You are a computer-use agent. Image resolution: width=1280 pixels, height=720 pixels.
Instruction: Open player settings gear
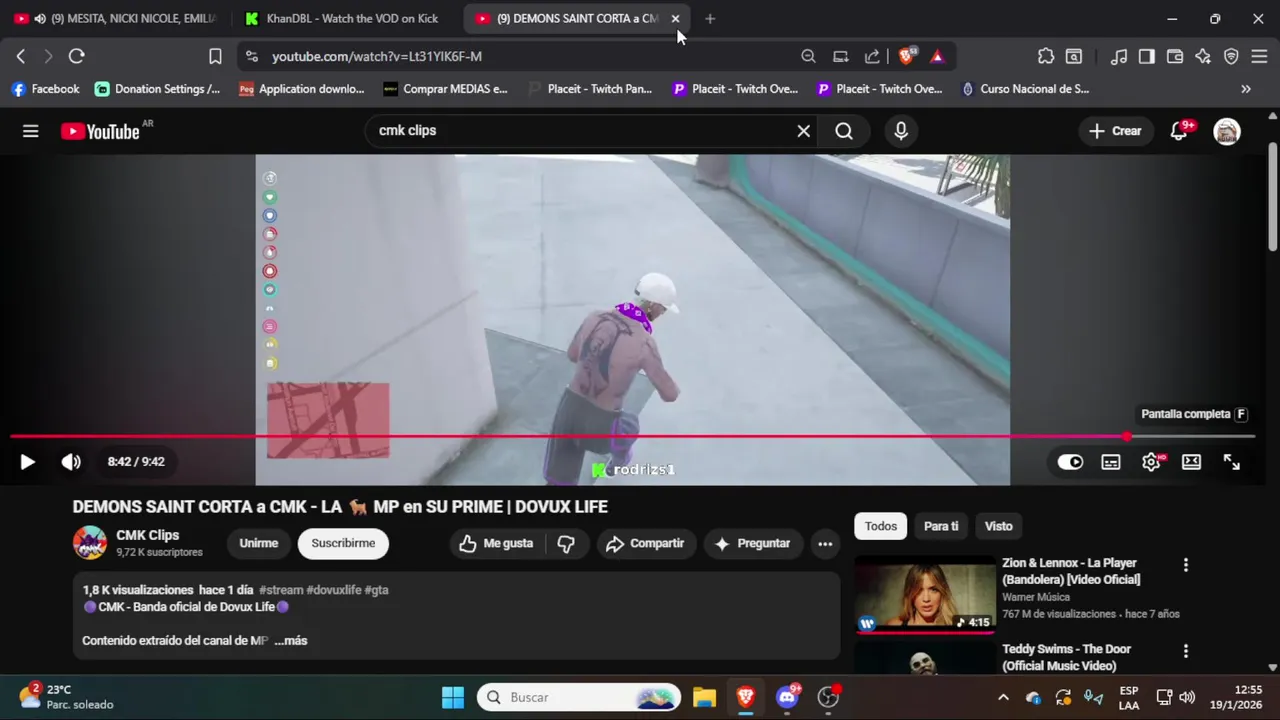point(1151,462)
